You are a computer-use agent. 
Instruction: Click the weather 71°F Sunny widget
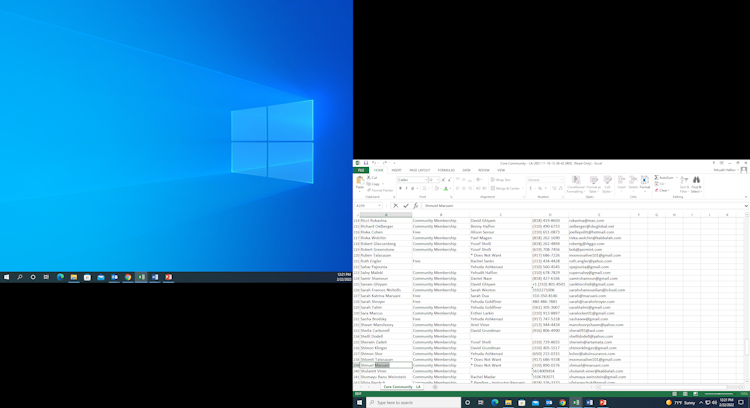pos(681,403)
